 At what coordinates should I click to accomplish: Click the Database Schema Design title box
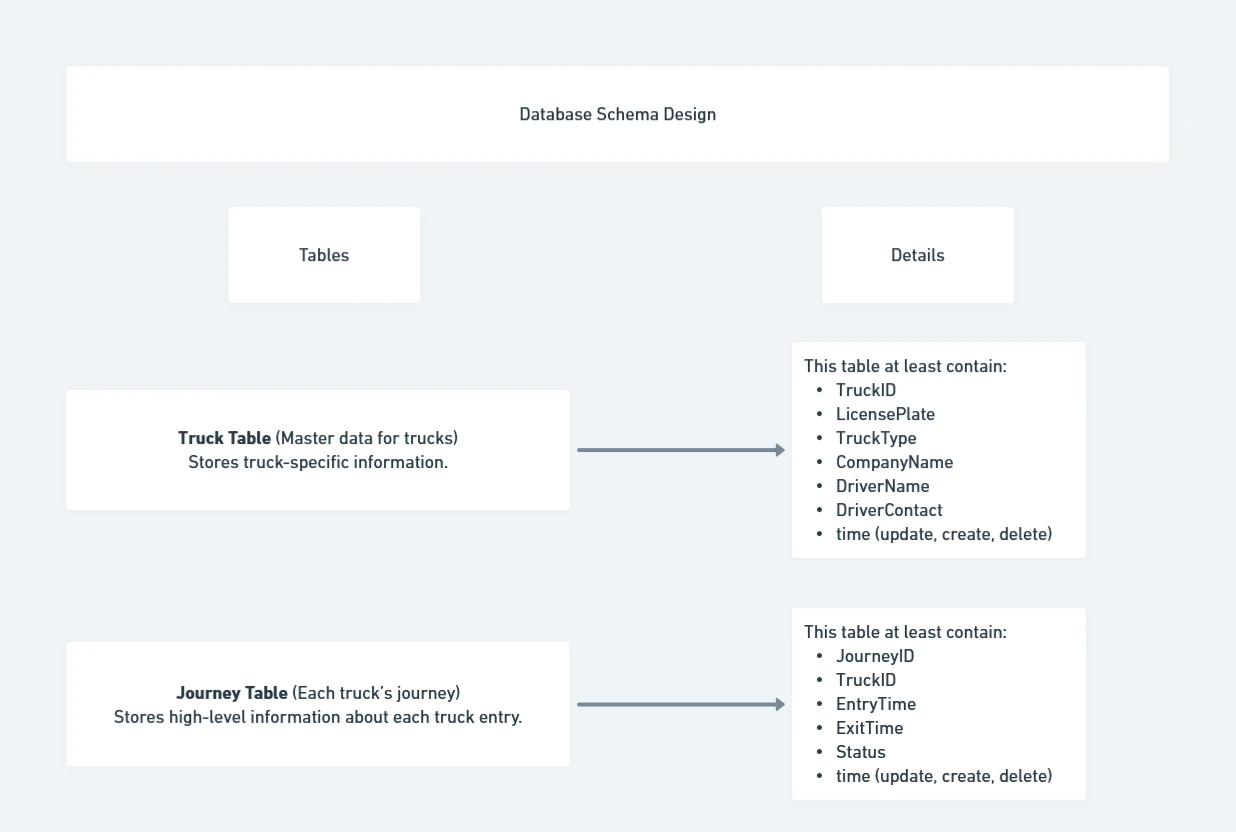[x=617, y=114]
